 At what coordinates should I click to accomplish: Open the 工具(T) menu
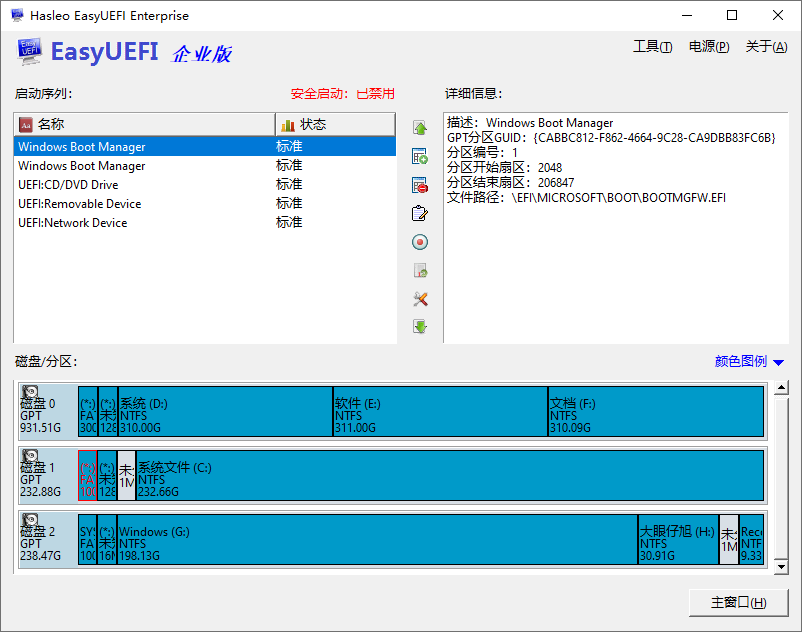[653, 47]
